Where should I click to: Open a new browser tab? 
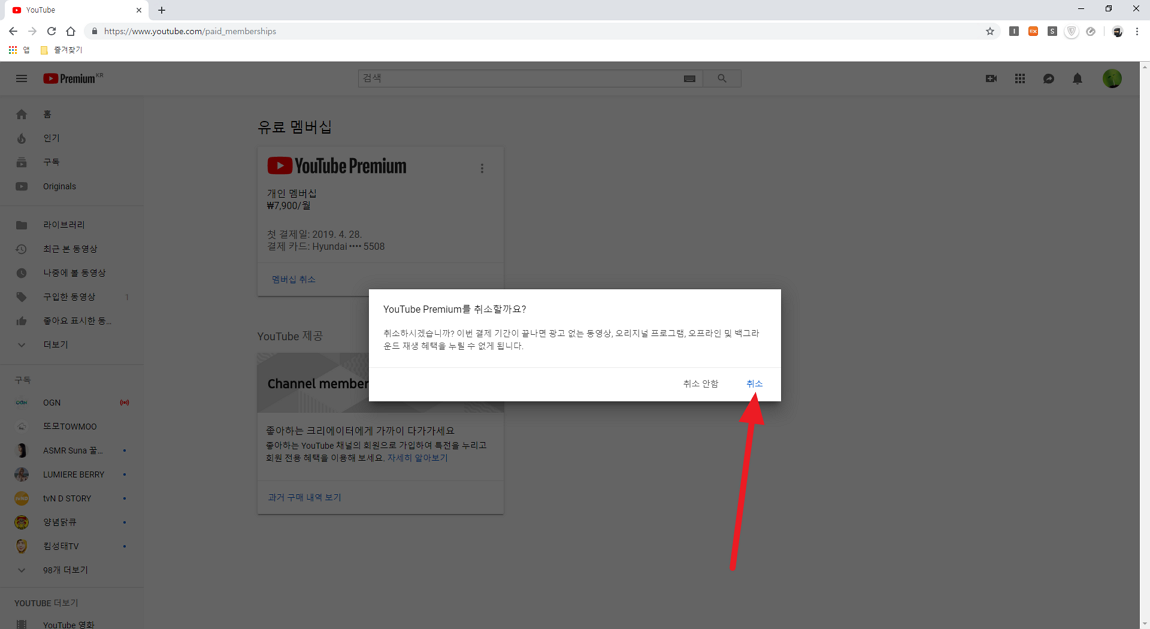point(161,10)
